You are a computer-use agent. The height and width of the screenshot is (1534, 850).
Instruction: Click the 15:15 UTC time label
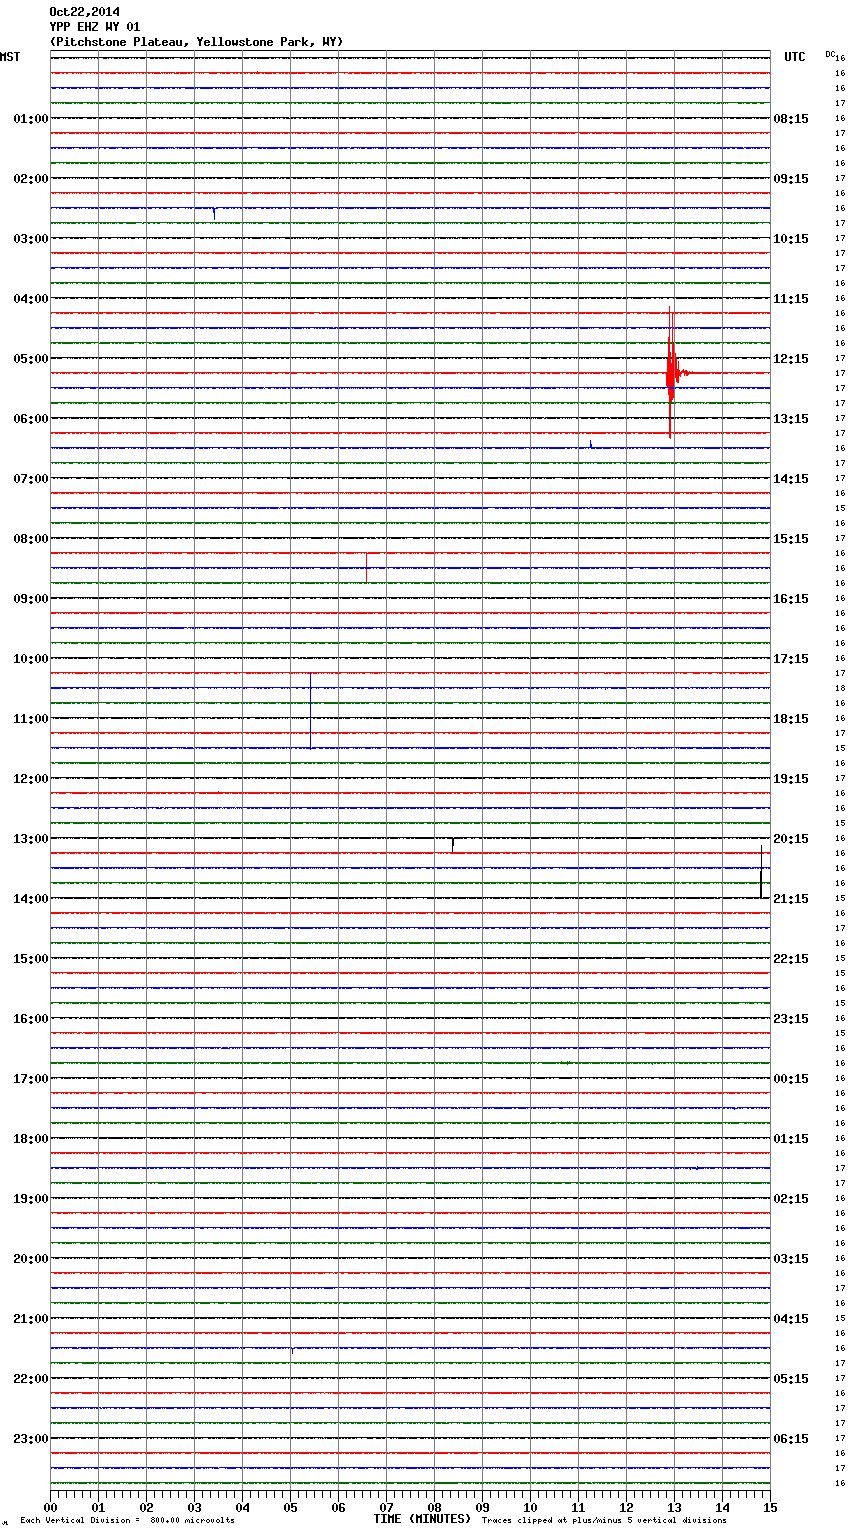click(791, 539)
